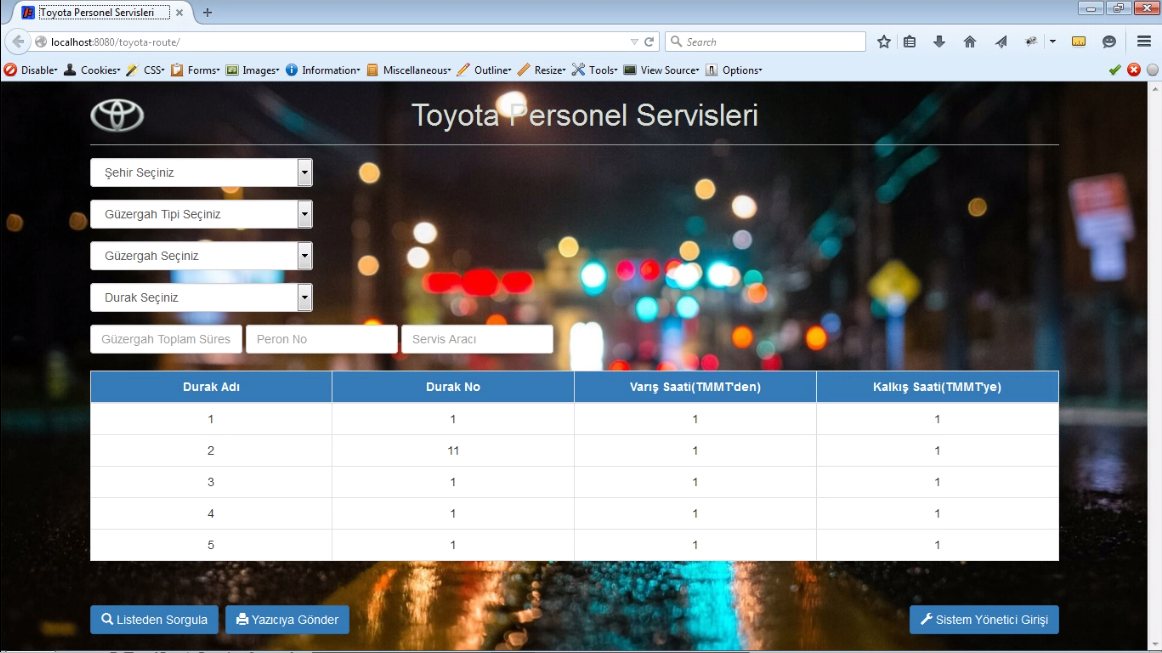Click the Kalkış Saati(TMMT'ye) column header
The width and height of the screenshot is (1162, 653).
click(x=937, y=387)
